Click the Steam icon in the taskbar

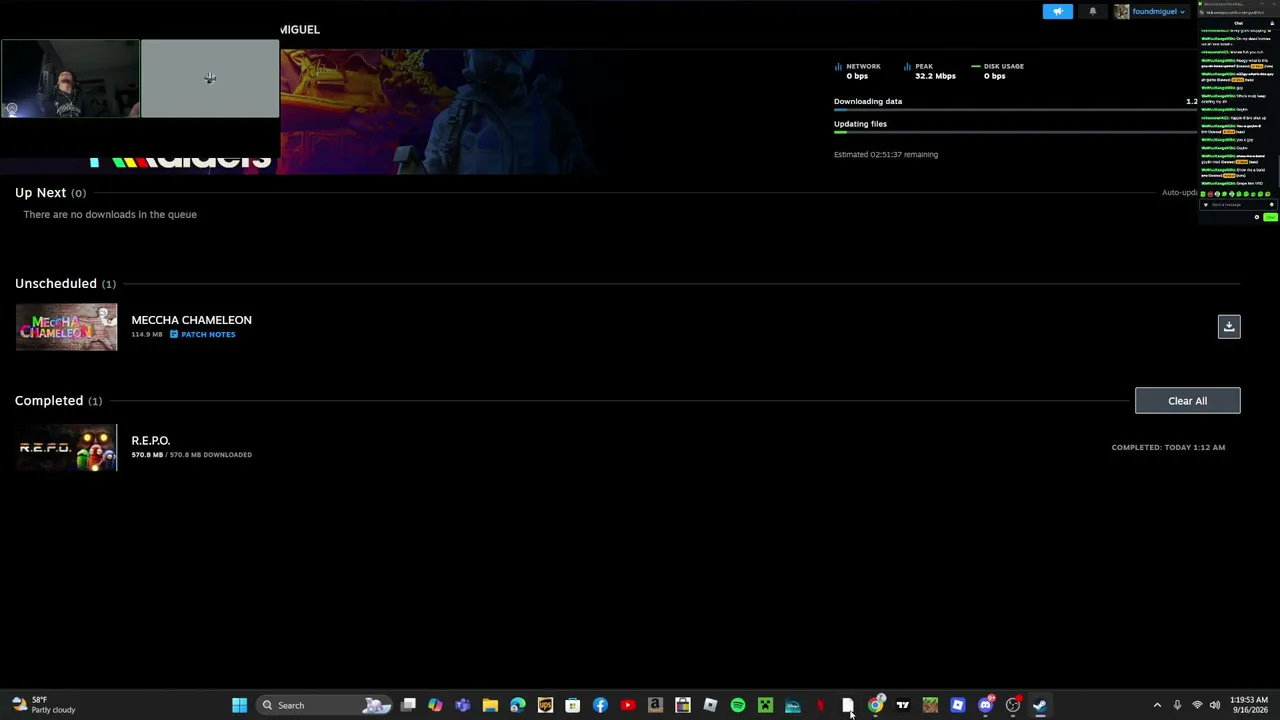1040,706
